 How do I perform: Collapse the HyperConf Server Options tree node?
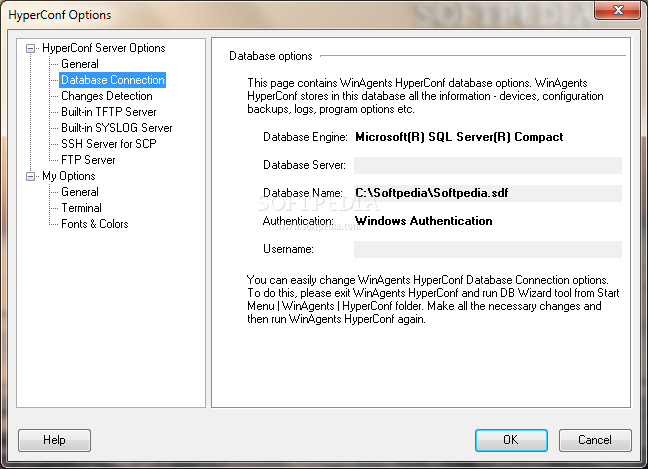(30, 49)
